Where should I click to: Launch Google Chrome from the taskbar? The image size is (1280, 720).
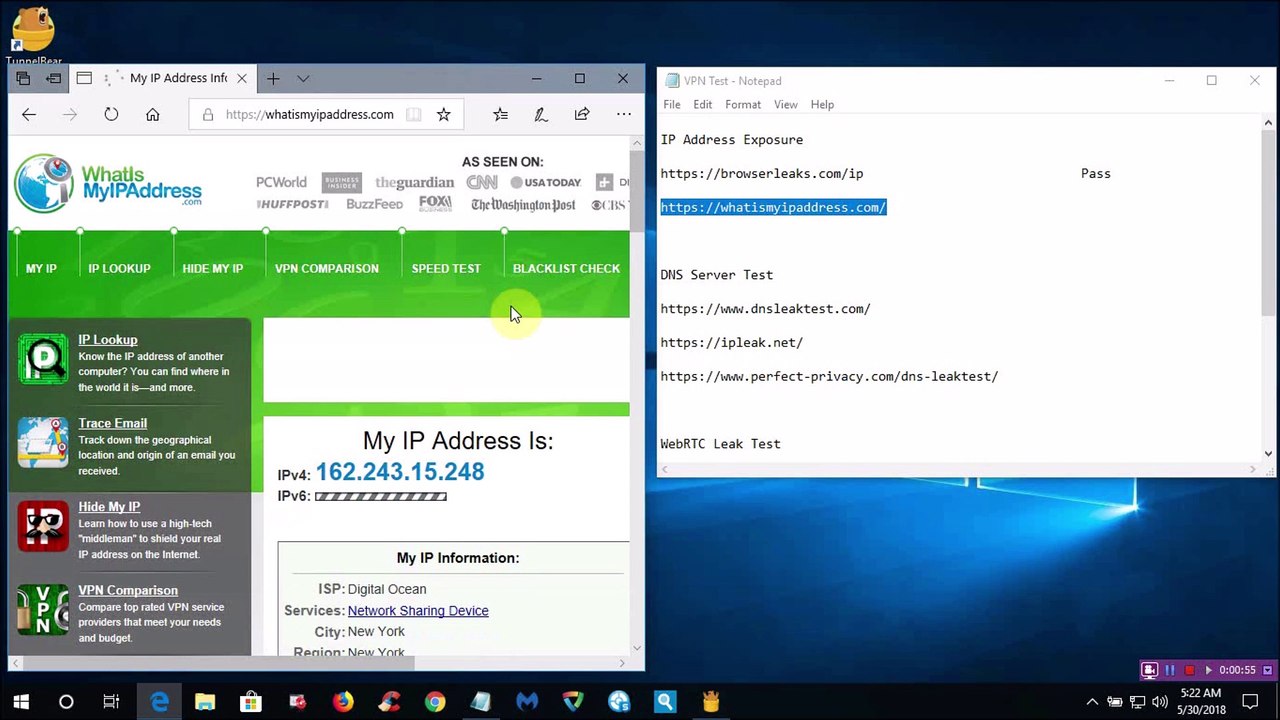[435, 702]
